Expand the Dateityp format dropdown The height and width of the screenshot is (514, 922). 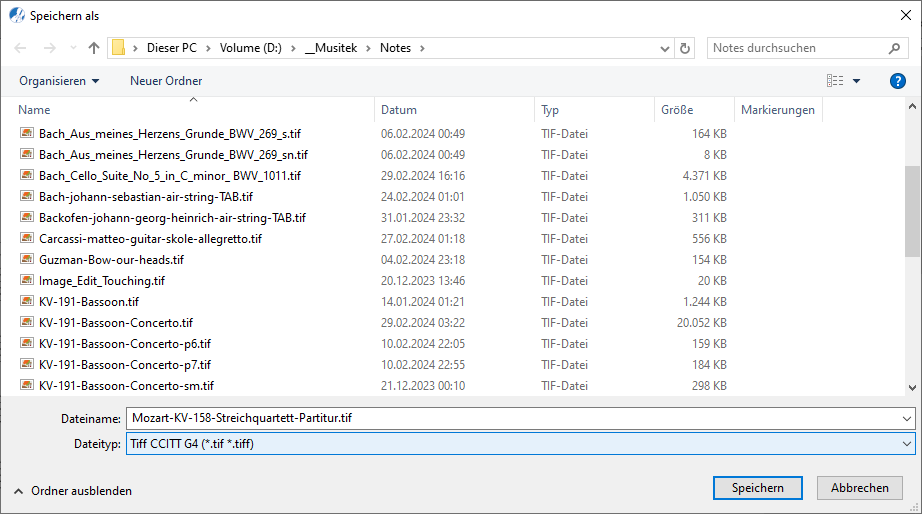906,444
